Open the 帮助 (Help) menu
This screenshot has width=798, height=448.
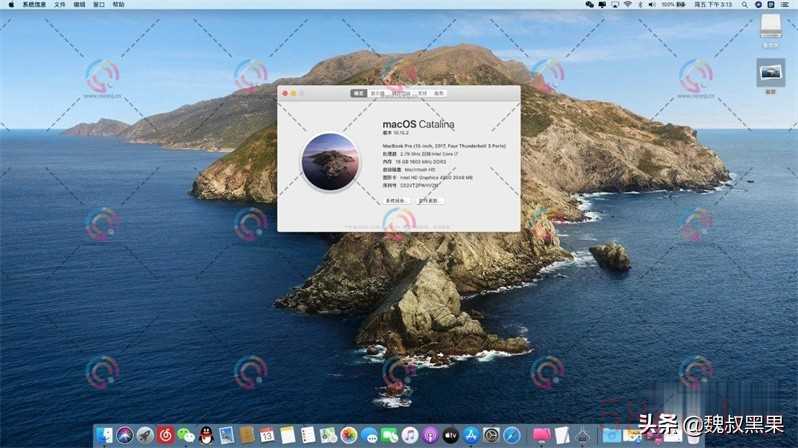coord(119,4)
